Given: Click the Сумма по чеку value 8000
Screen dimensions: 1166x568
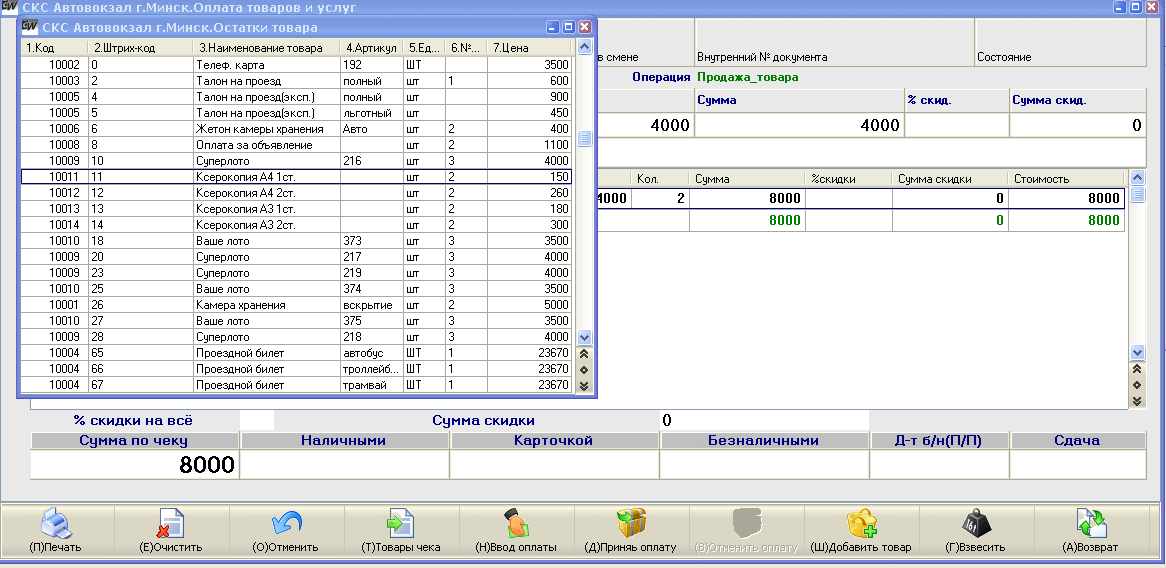Looking at the screenshot, I should point(134,465).
